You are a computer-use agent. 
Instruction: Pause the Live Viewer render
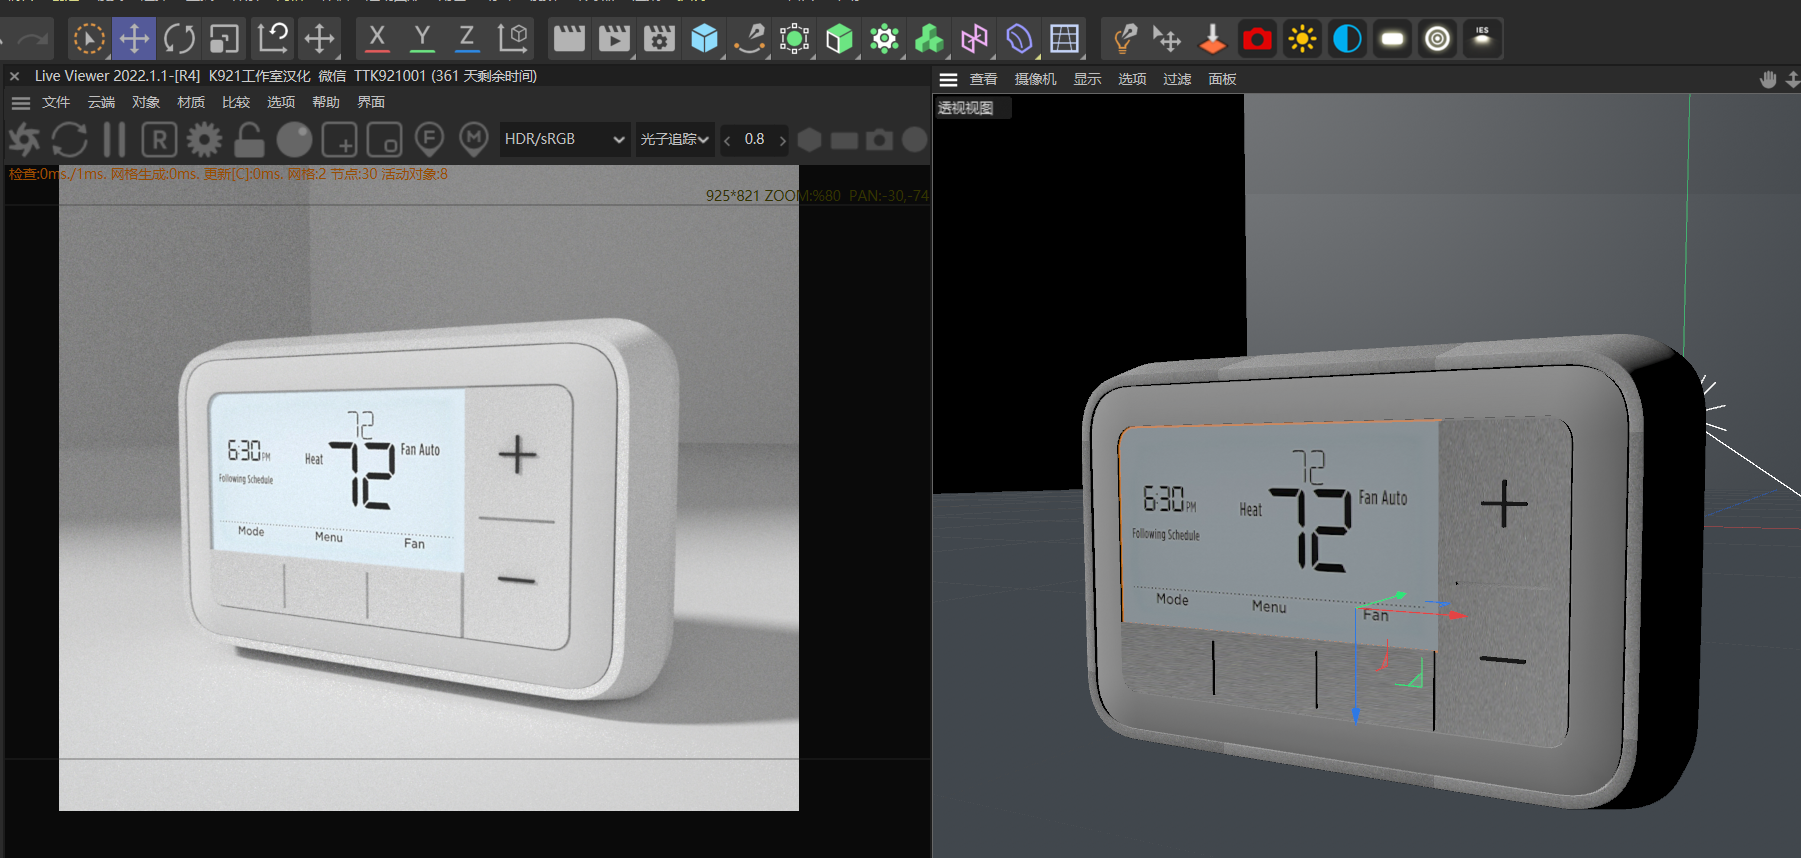coord(114,140)
